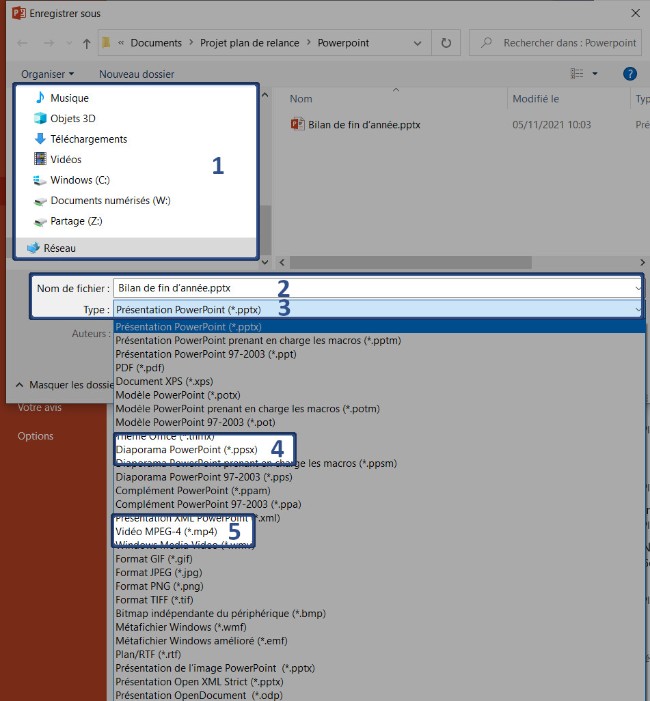Open the recent locations dropdown arrow

68,43
